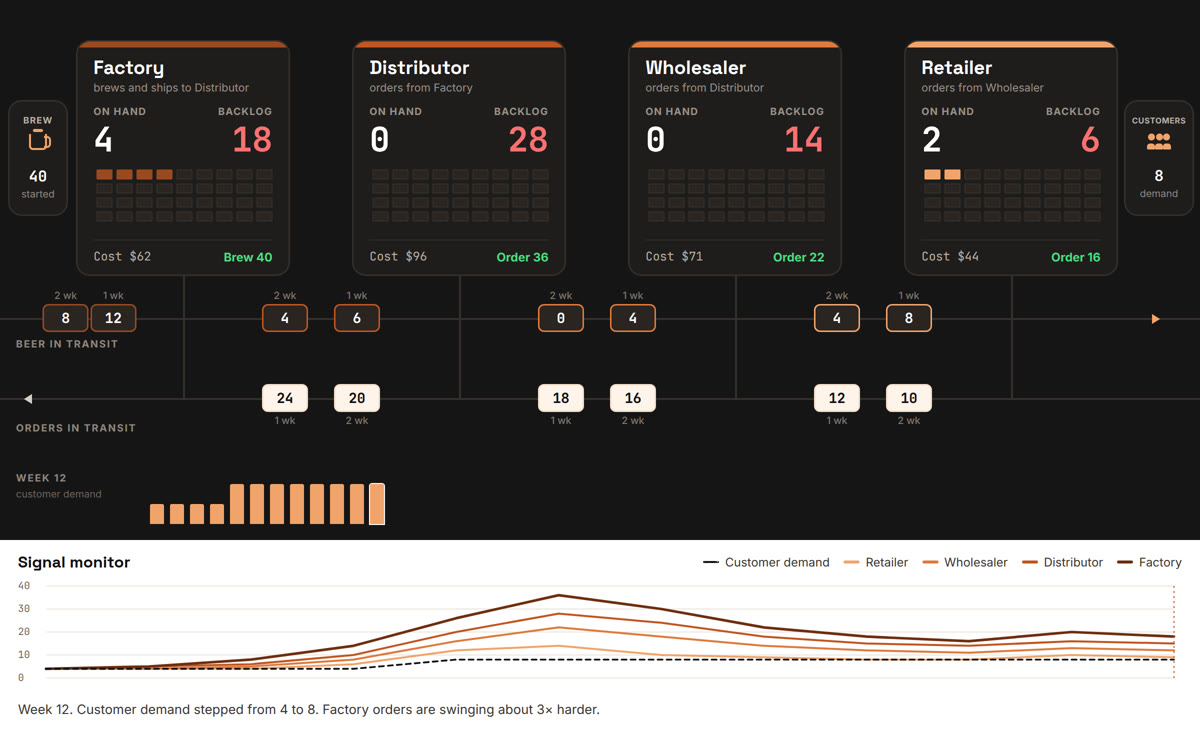Click the orders transit box showing 10
This screenshot has width=1200, height=750.
(909, 398)
